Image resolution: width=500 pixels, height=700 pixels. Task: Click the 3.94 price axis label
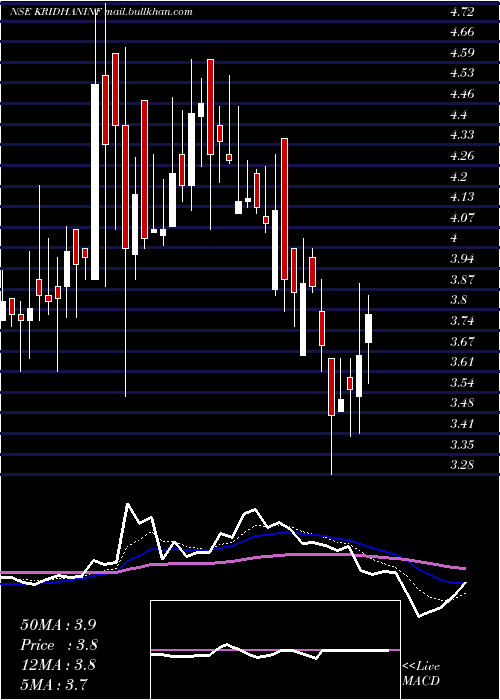pos(462,259)
